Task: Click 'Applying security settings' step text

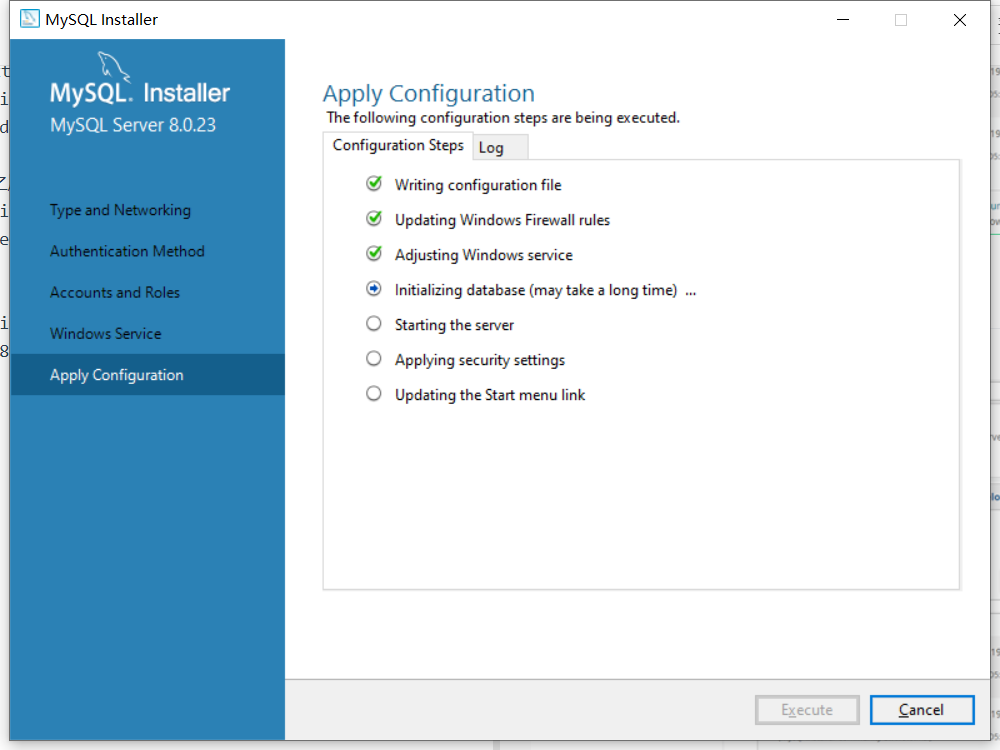Action: 480,360
